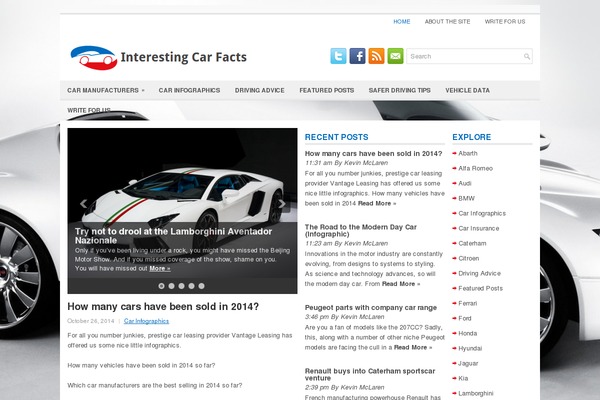This screenshot has height=400, width=600.
Task: Open Audi in Explore list
Action: point(465,183)
